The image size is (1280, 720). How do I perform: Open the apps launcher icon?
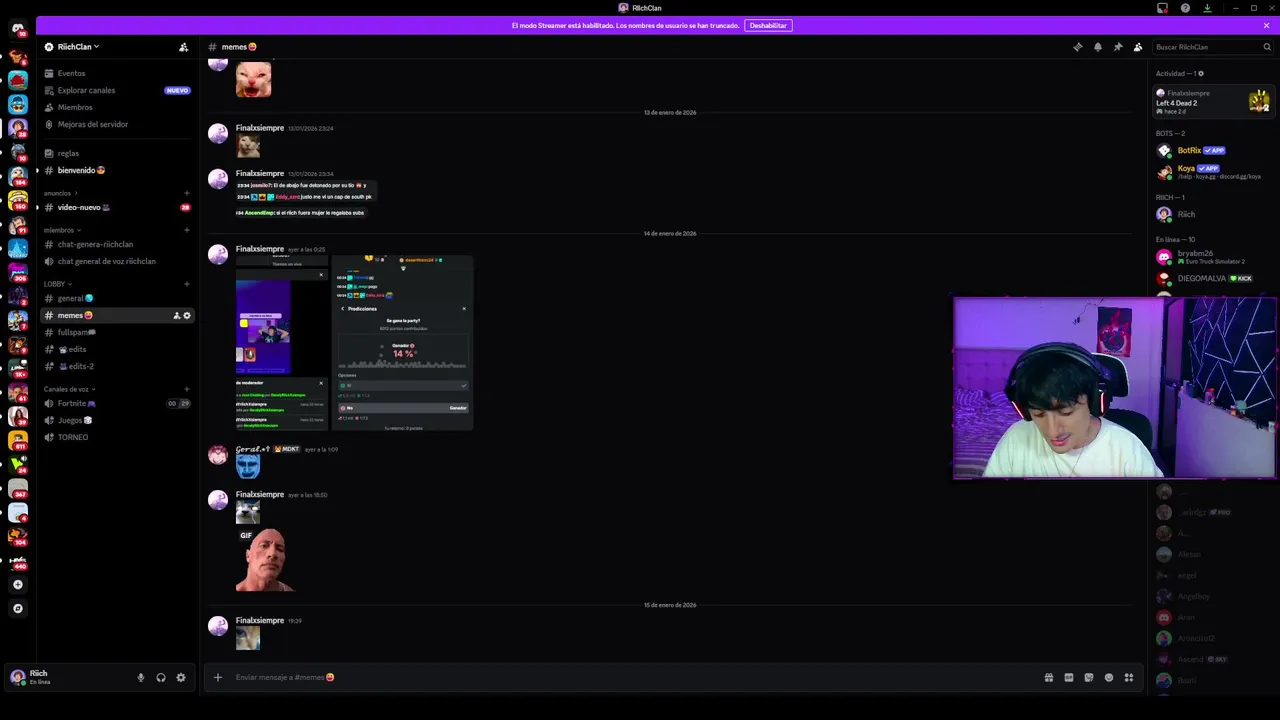1129,677
